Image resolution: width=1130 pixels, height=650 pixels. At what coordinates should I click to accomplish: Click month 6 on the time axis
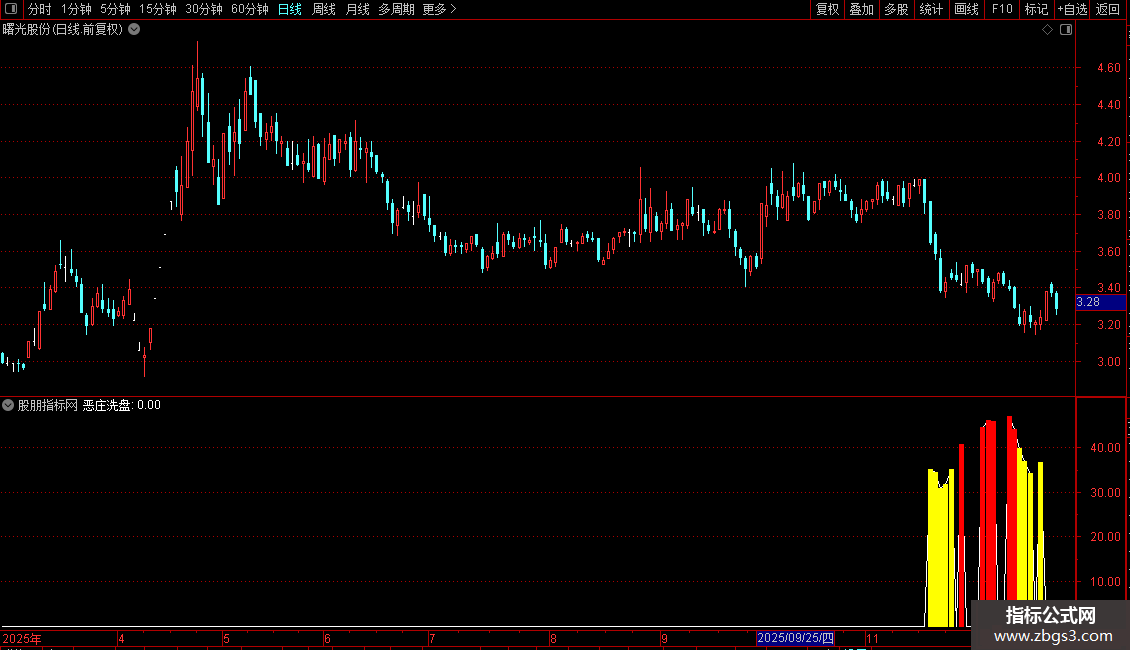(327, 638)
